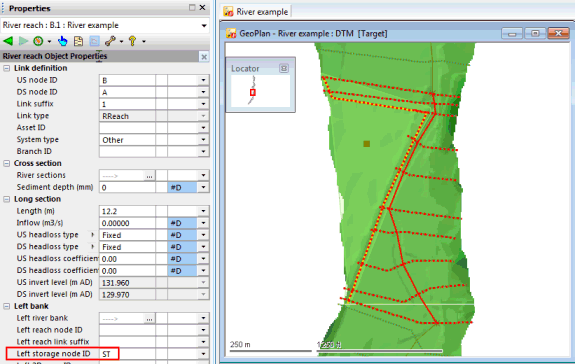Click the wrench tools icon
Screen dimensions: 575x364
[110, 41]
